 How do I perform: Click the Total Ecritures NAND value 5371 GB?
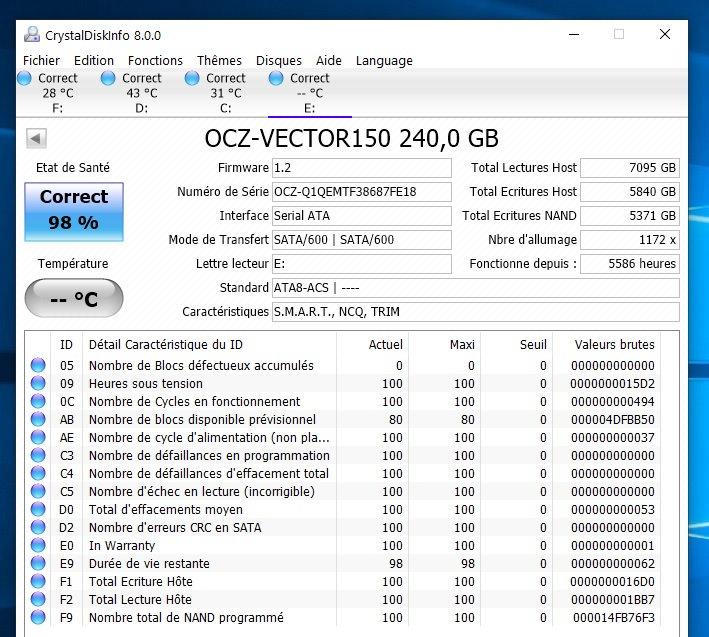[630, 216]
